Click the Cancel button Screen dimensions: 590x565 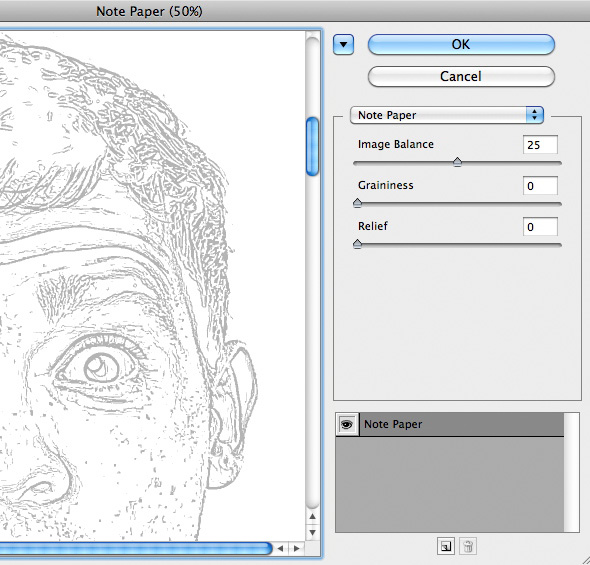click(x=461, y=76)
